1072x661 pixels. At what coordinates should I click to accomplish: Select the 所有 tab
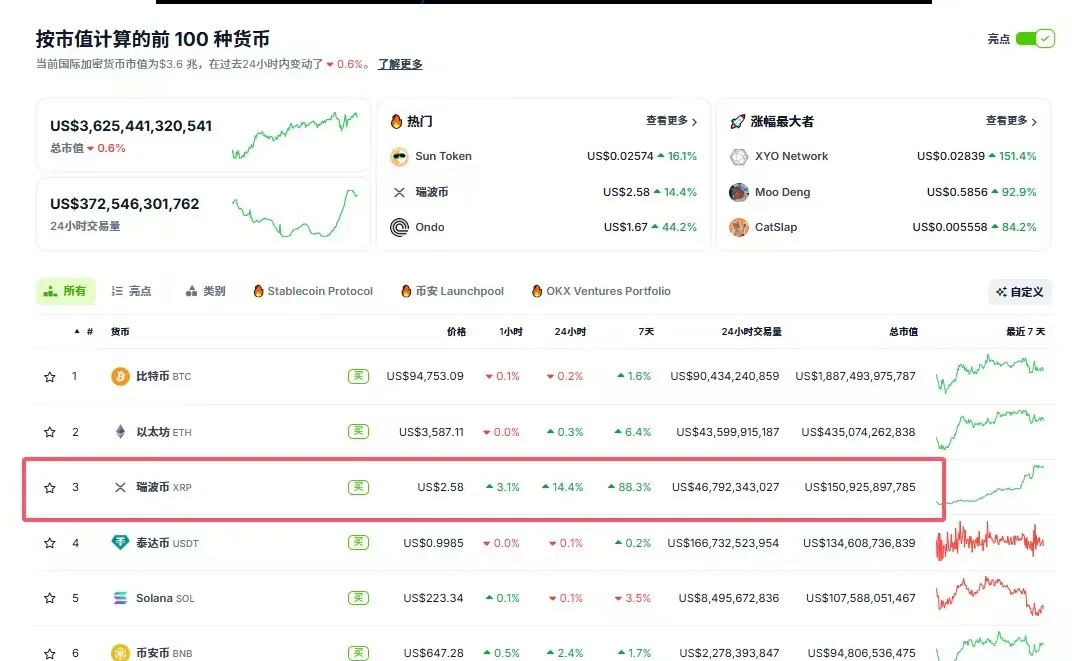[66, 291]
